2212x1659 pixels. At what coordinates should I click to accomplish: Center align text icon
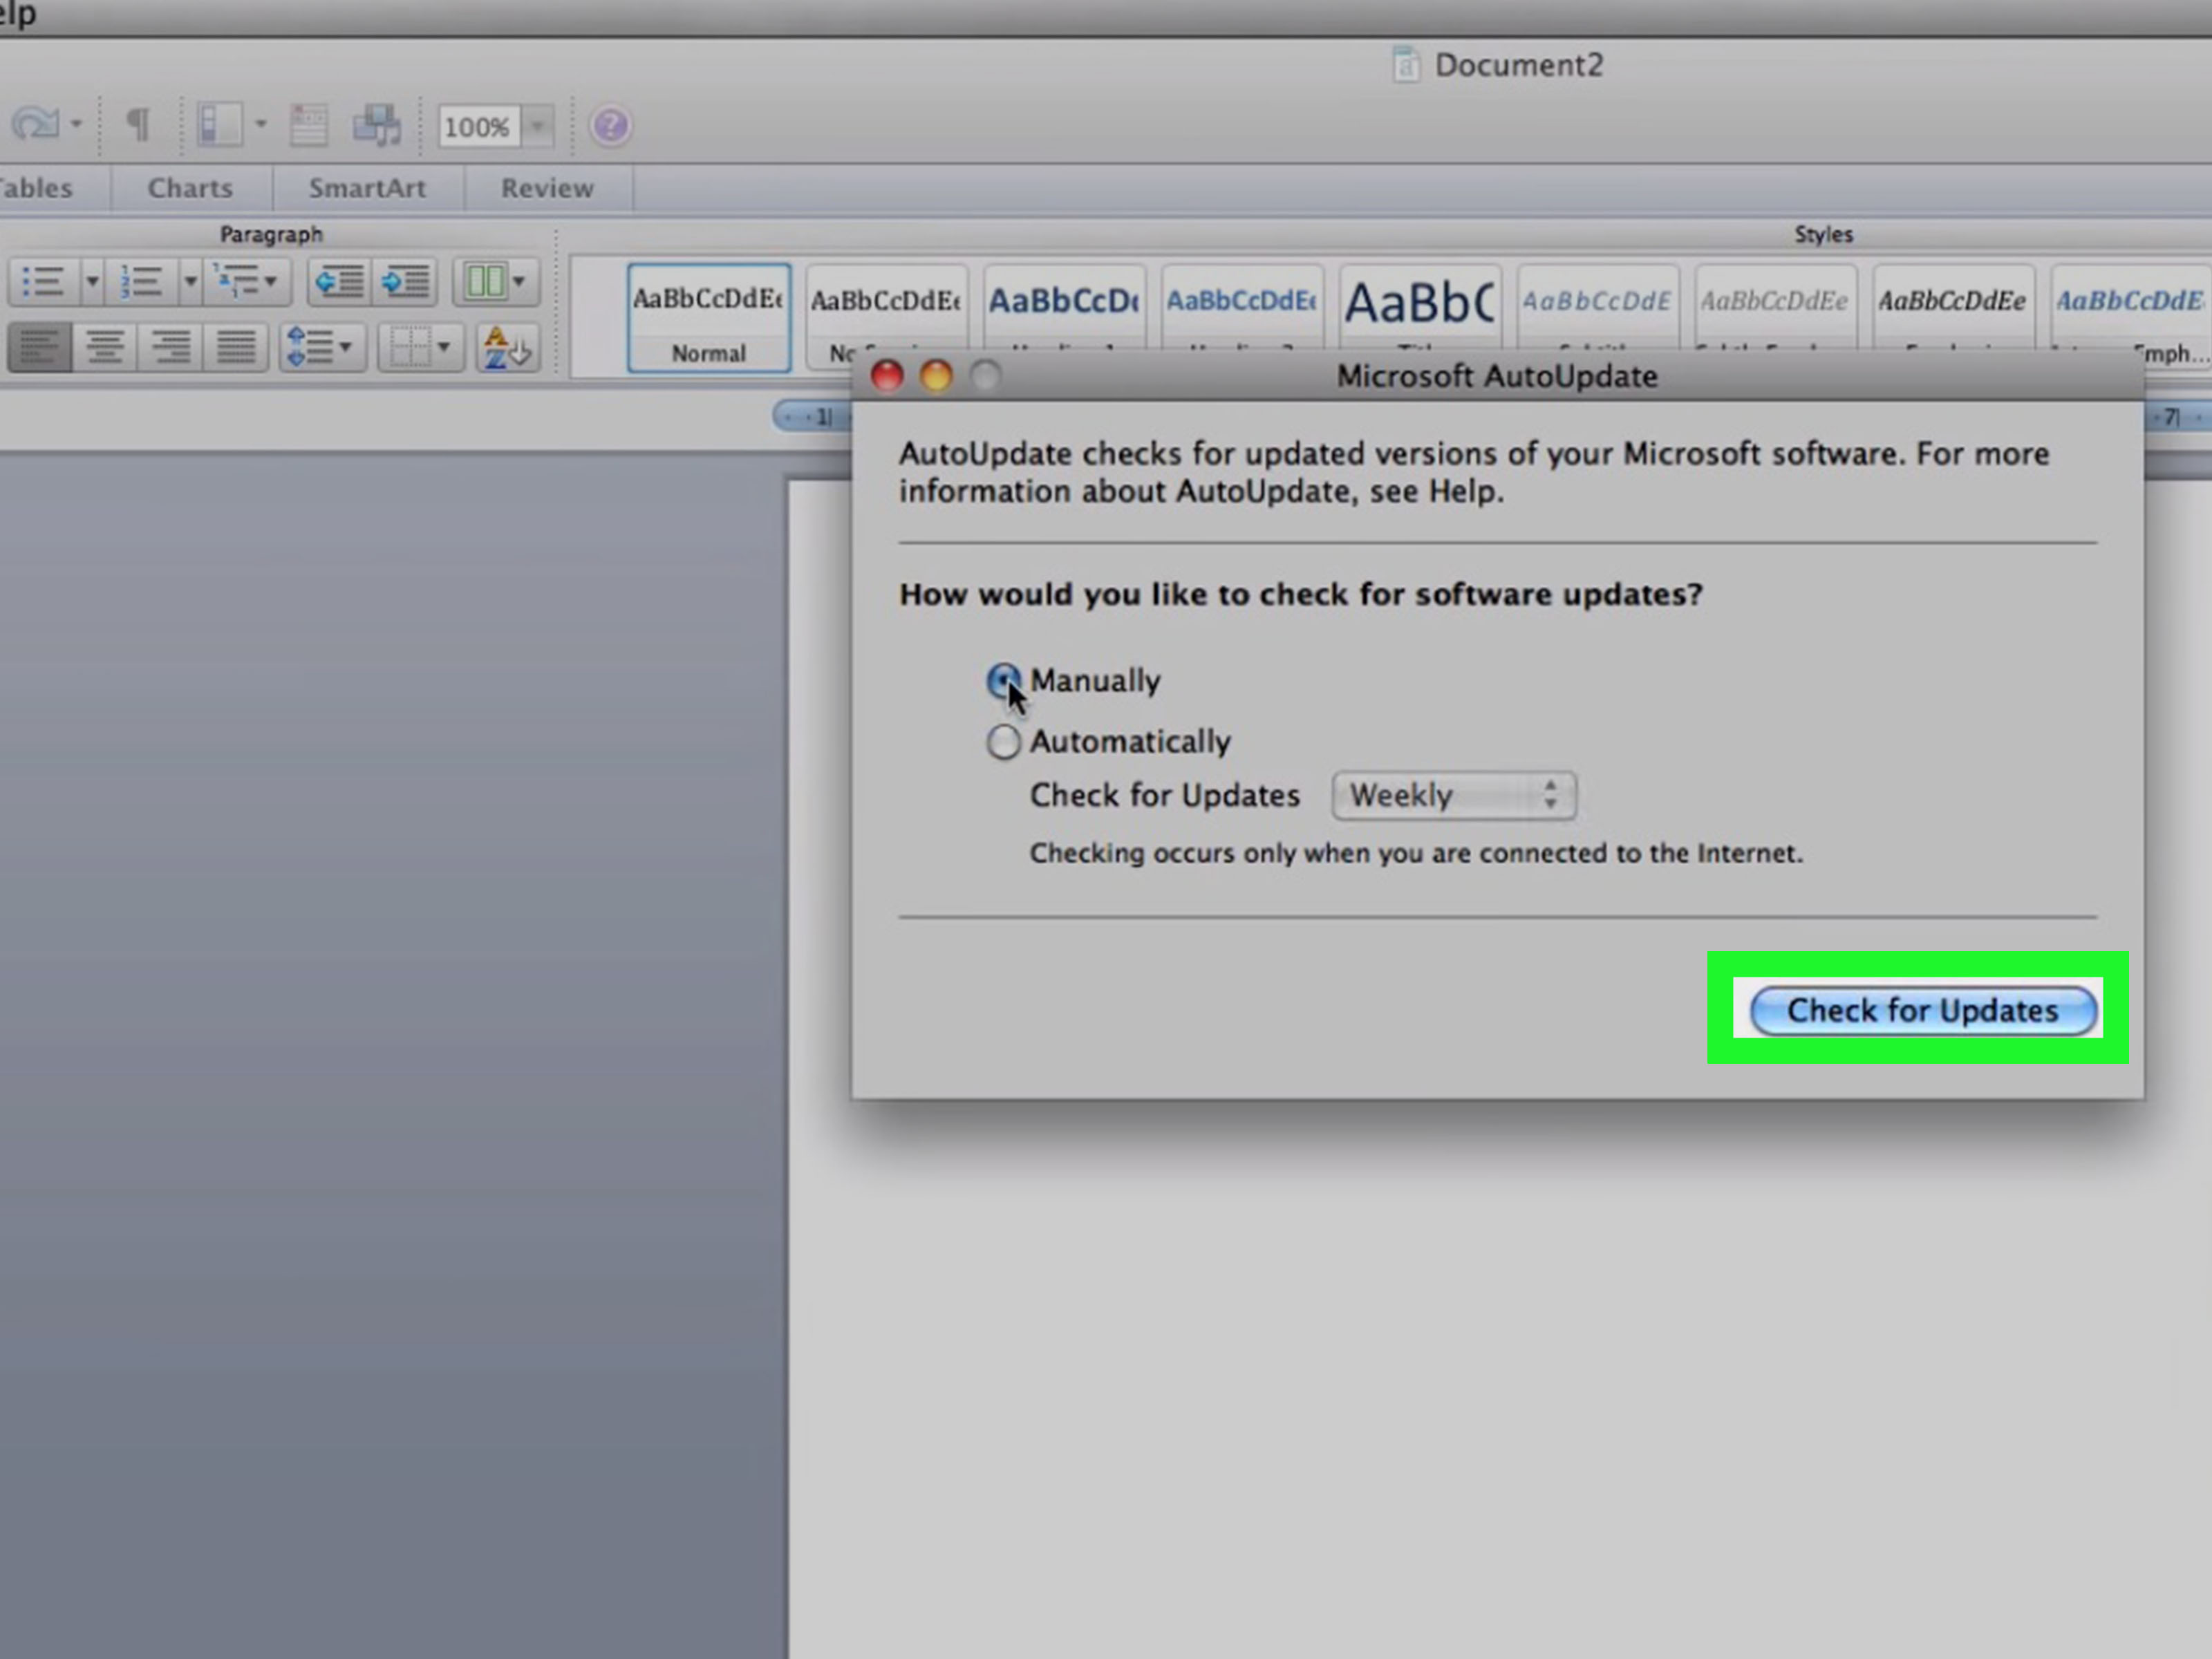tap(105, 348)
